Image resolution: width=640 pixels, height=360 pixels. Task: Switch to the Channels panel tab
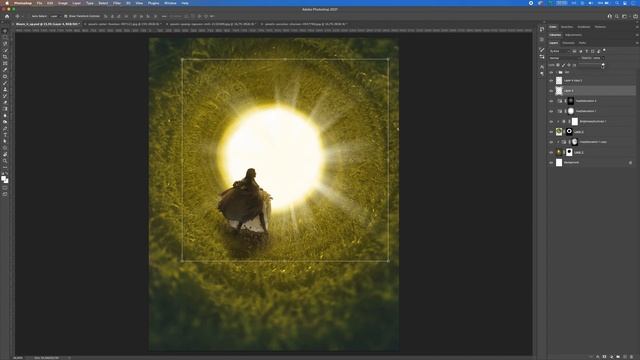click(568, 43)
